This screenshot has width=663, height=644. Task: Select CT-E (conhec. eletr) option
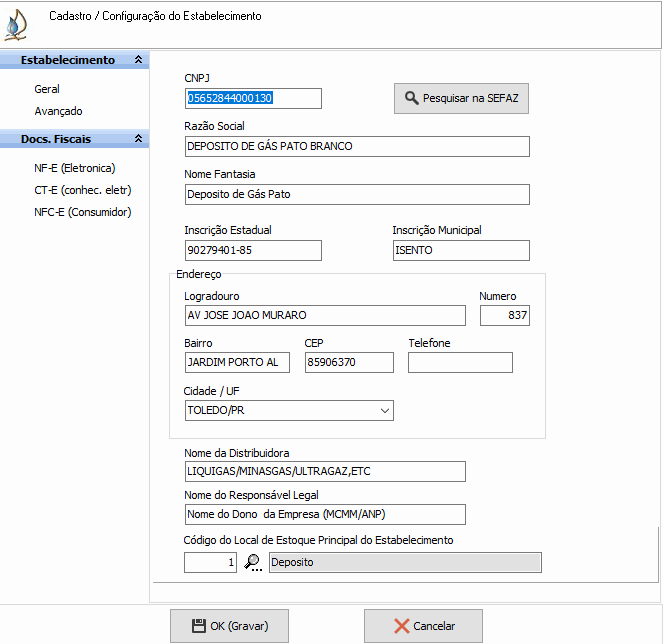[x=82, y=190]
